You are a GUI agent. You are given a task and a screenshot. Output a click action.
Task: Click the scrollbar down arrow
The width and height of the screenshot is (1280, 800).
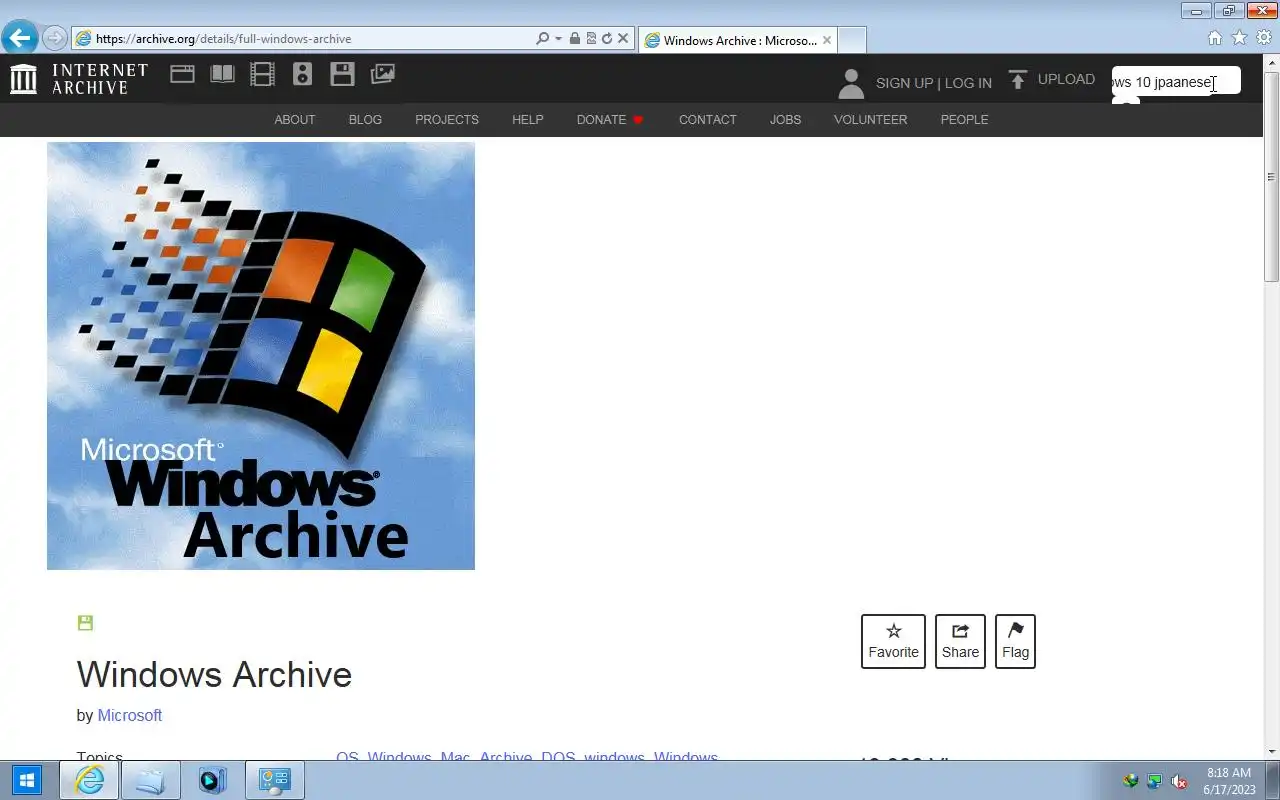coord(1271,752)
